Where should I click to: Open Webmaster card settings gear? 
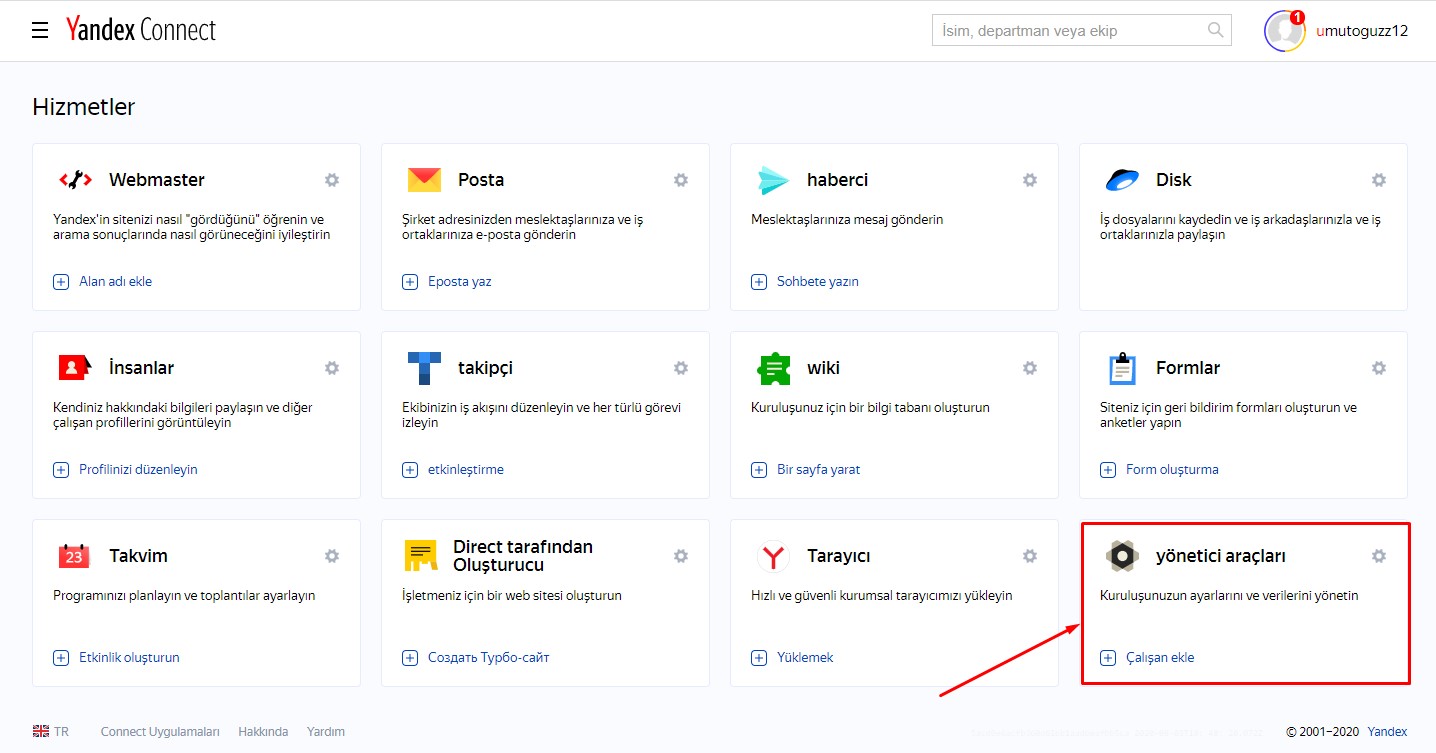click(x=332, y=180)
